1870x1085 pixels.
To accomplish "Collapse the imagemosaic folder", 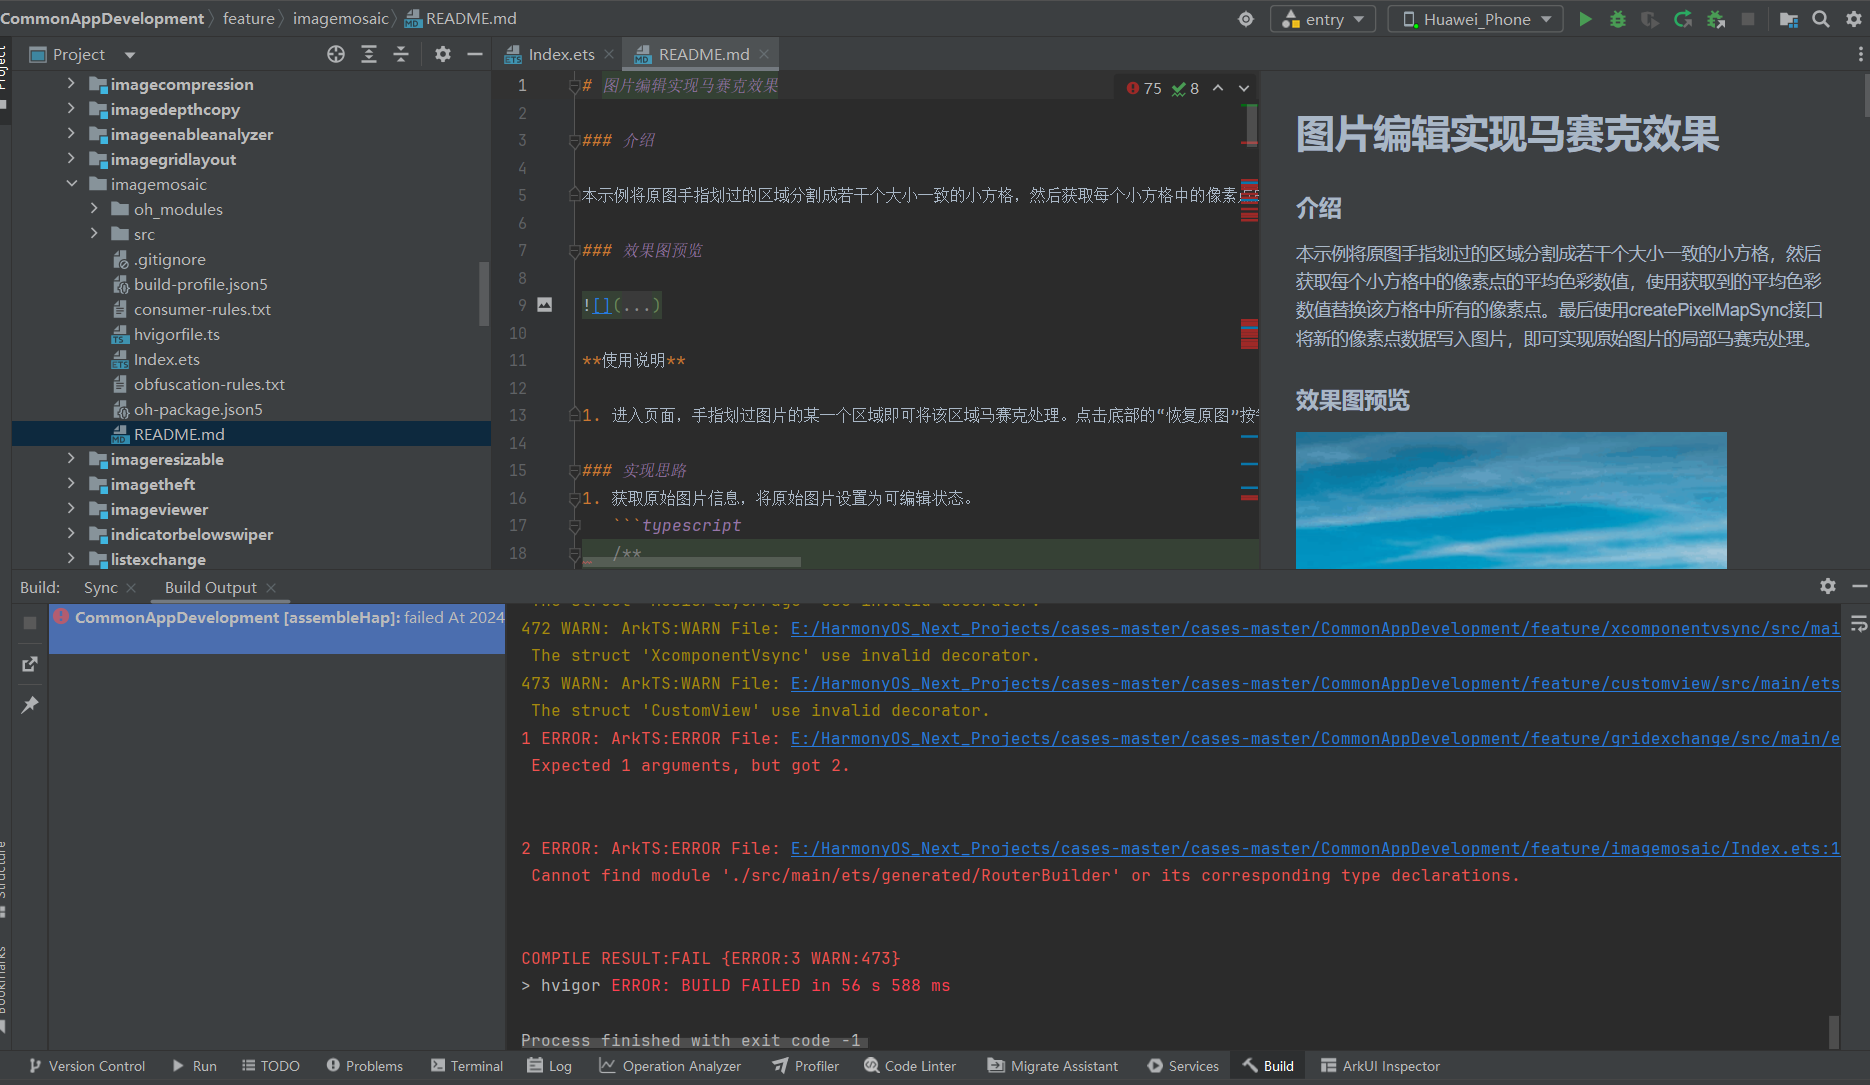I will tap(71, 183).
